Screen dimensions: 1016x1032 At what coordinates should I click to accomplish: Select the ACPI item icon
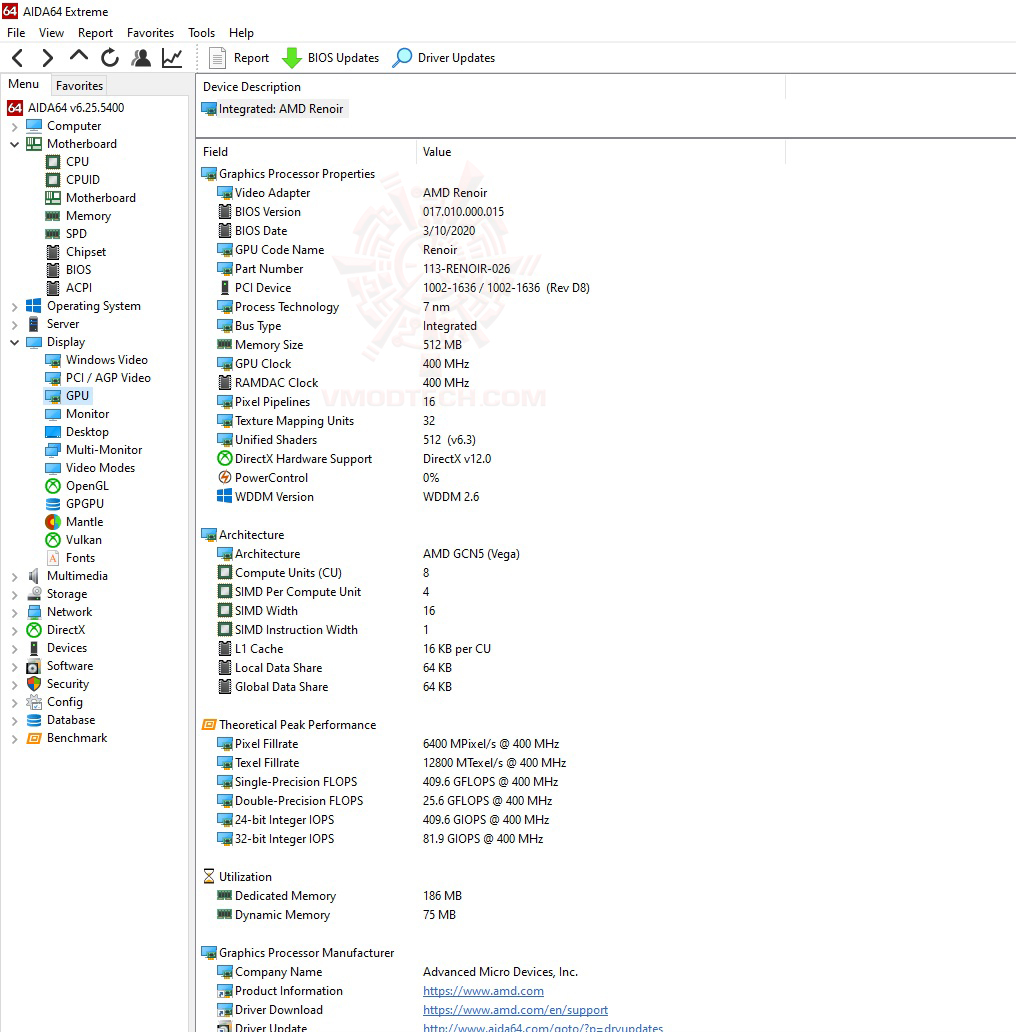pyautogui.click(x=53, y=288)
